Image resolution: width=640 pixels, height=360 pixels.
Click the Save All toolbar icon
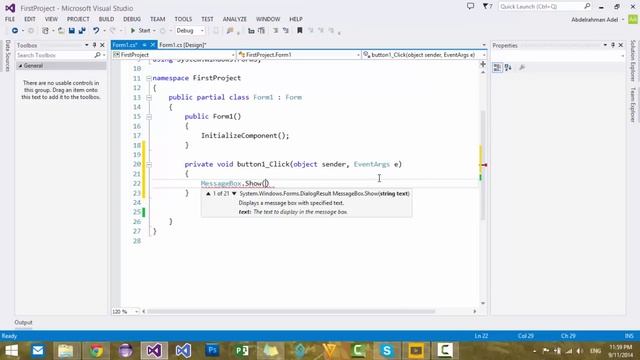pyautogui.click(x=82, y=31)
